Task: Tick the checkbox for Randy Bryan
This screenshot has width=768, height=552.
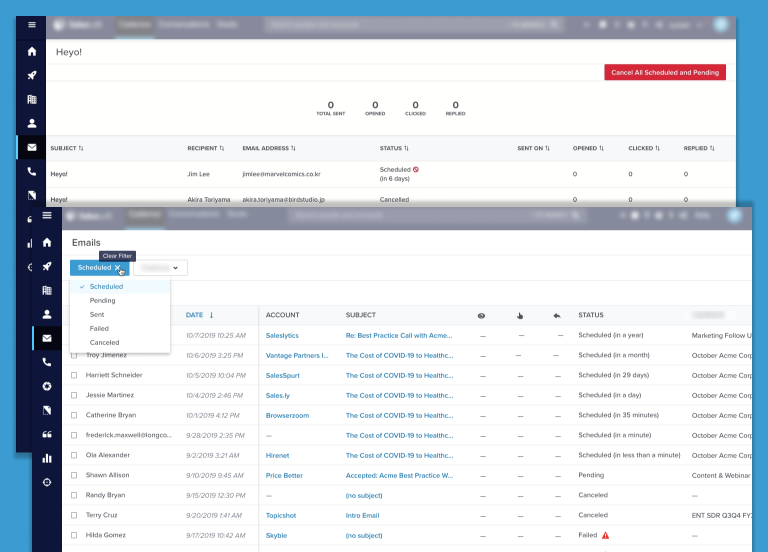Action: coord(74,495)
